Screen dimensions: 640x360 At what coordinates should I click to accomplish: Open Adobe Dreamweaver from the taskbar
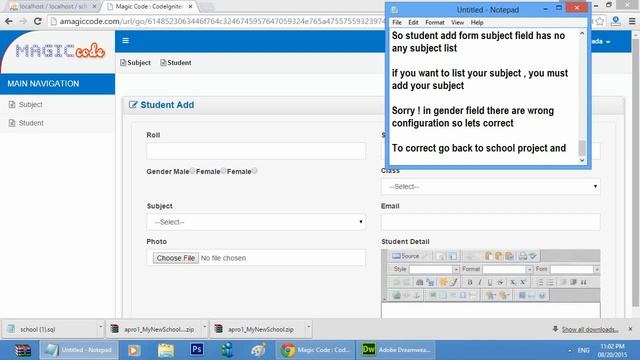point(396,350)
